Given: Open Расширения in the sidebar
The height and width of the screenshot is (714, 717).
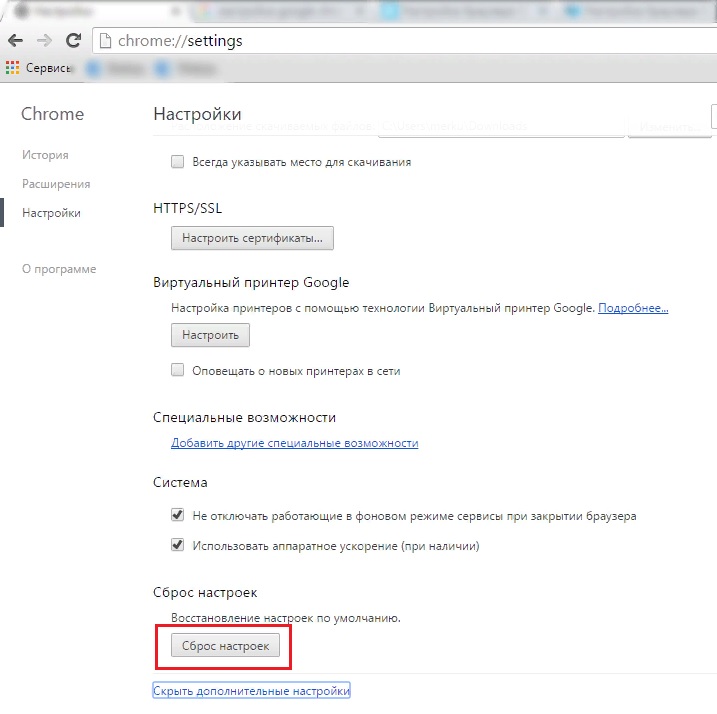Looking at the screenshot, I should pos(56,184).
